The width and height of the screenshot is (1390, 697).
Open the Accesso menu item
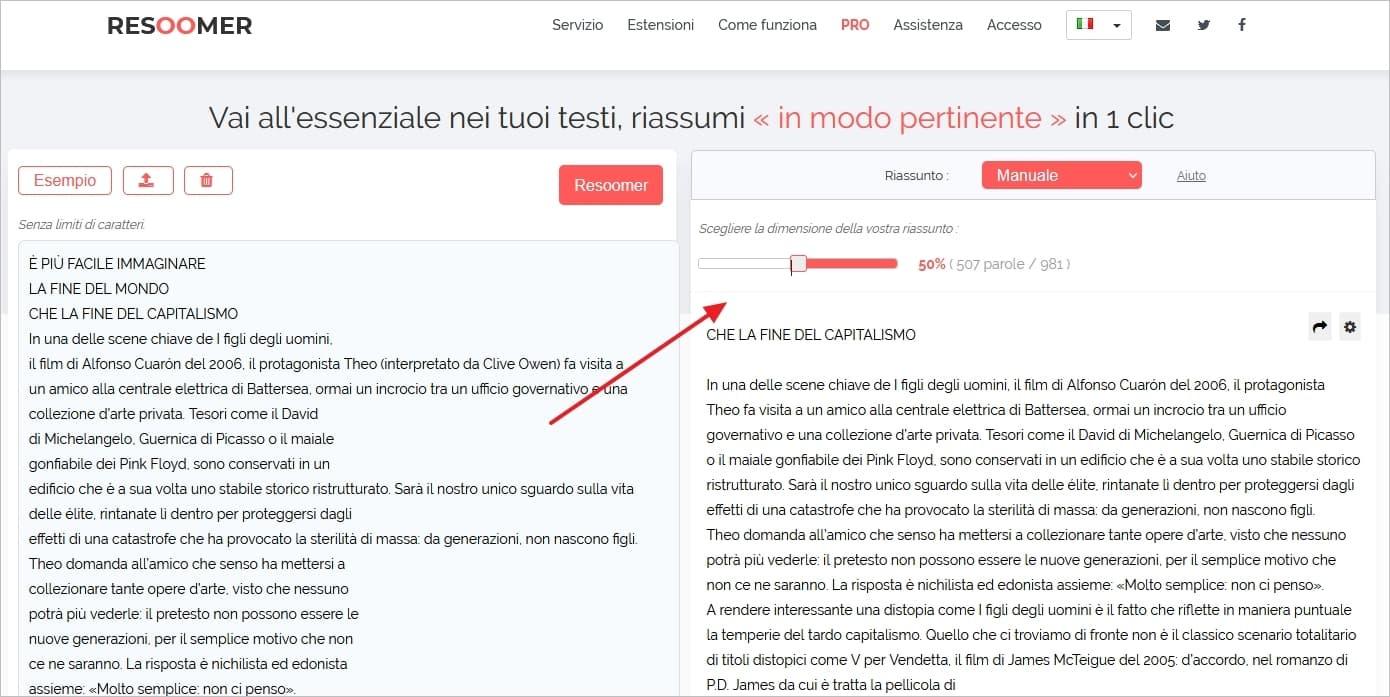click(1014, 25)
